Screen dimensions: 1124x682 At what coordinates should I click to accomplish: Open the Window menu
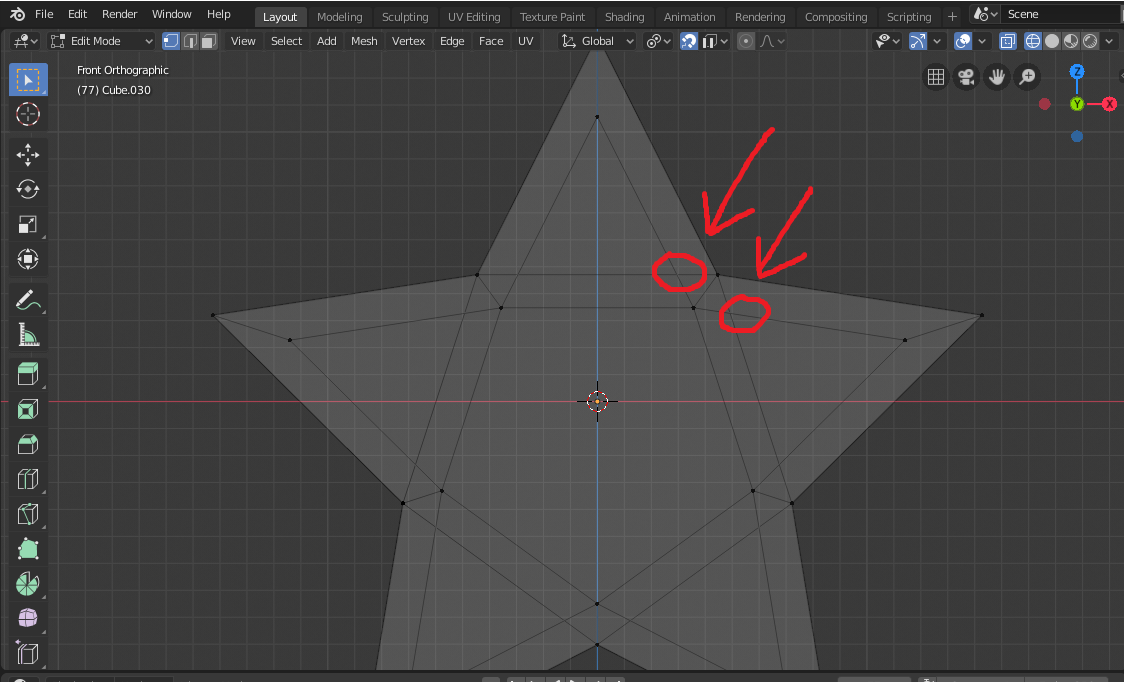coord(171,14)
